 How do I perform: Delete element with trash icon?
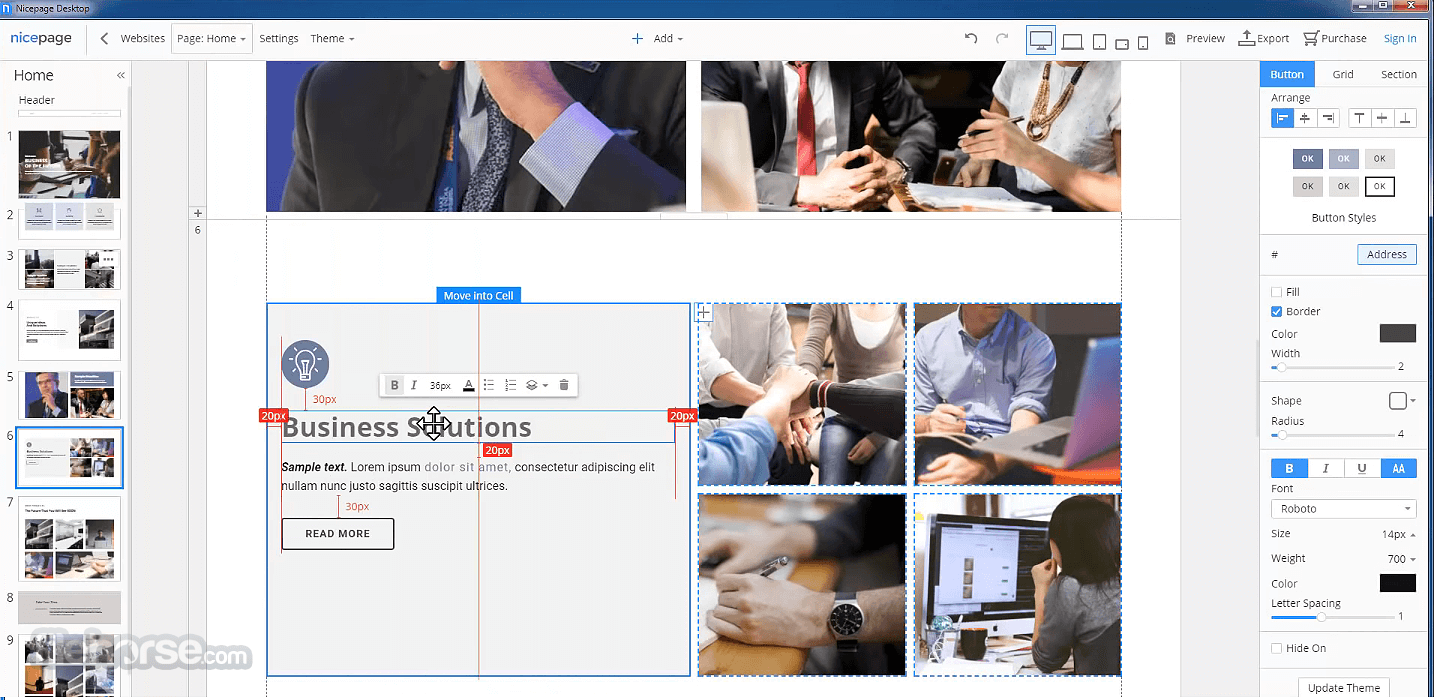click(564, 385)
